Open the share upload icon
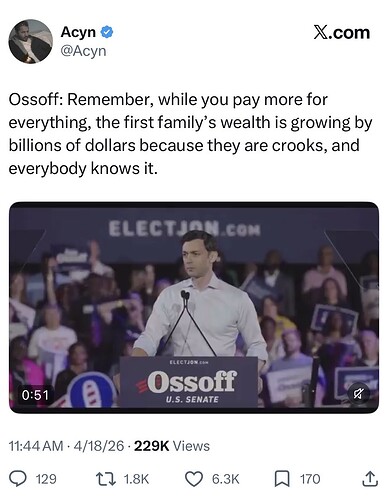Viewport: 388px width, 500px height. click(370, 479)
